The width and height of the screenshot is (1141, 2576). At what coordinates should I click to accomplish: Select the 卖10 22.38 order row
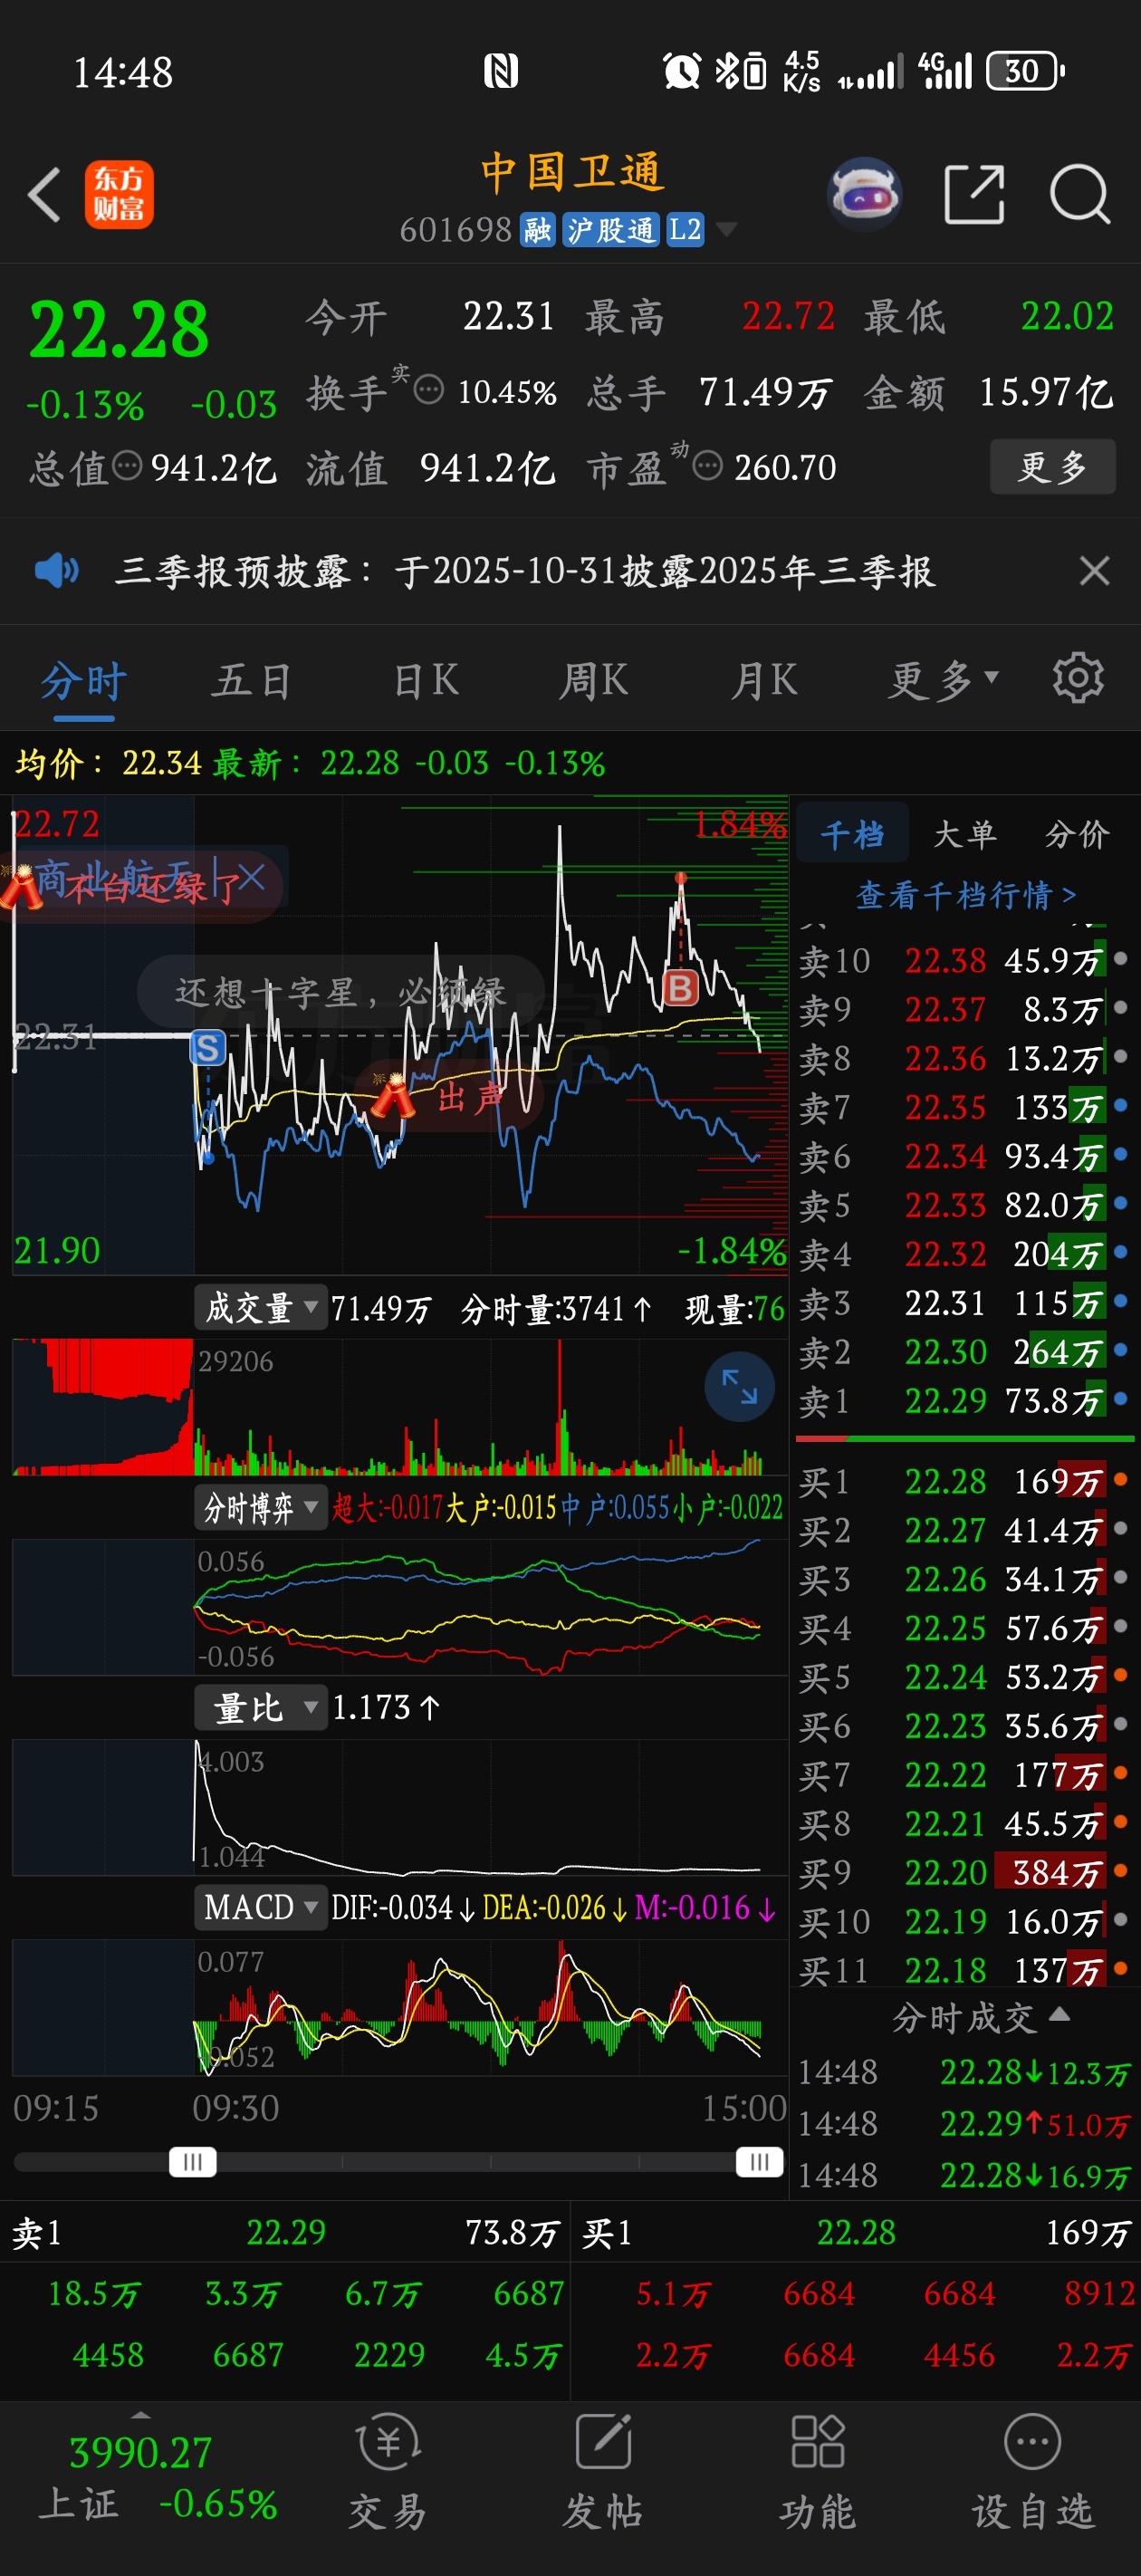(964, 961)
